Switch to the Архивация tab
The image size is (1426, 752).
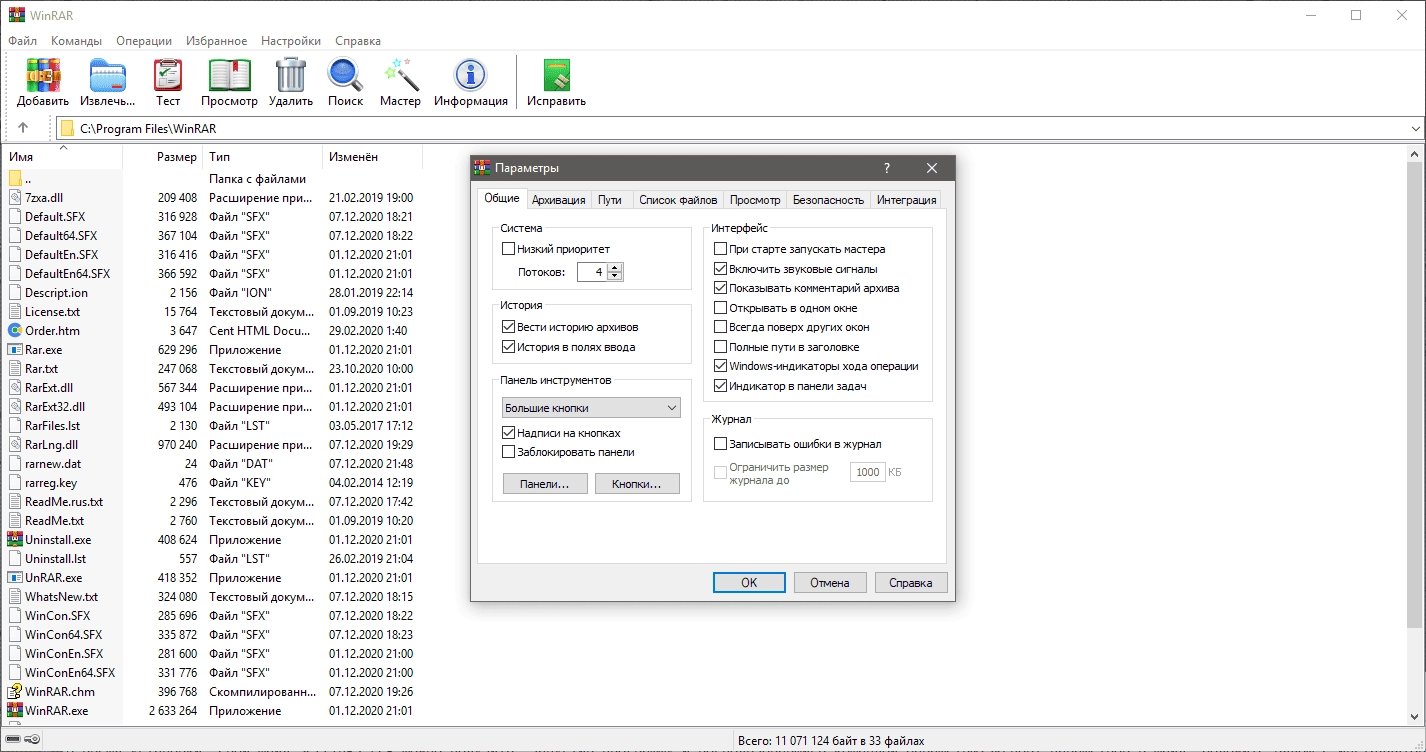pyautogui.click(x=559, y=200)
